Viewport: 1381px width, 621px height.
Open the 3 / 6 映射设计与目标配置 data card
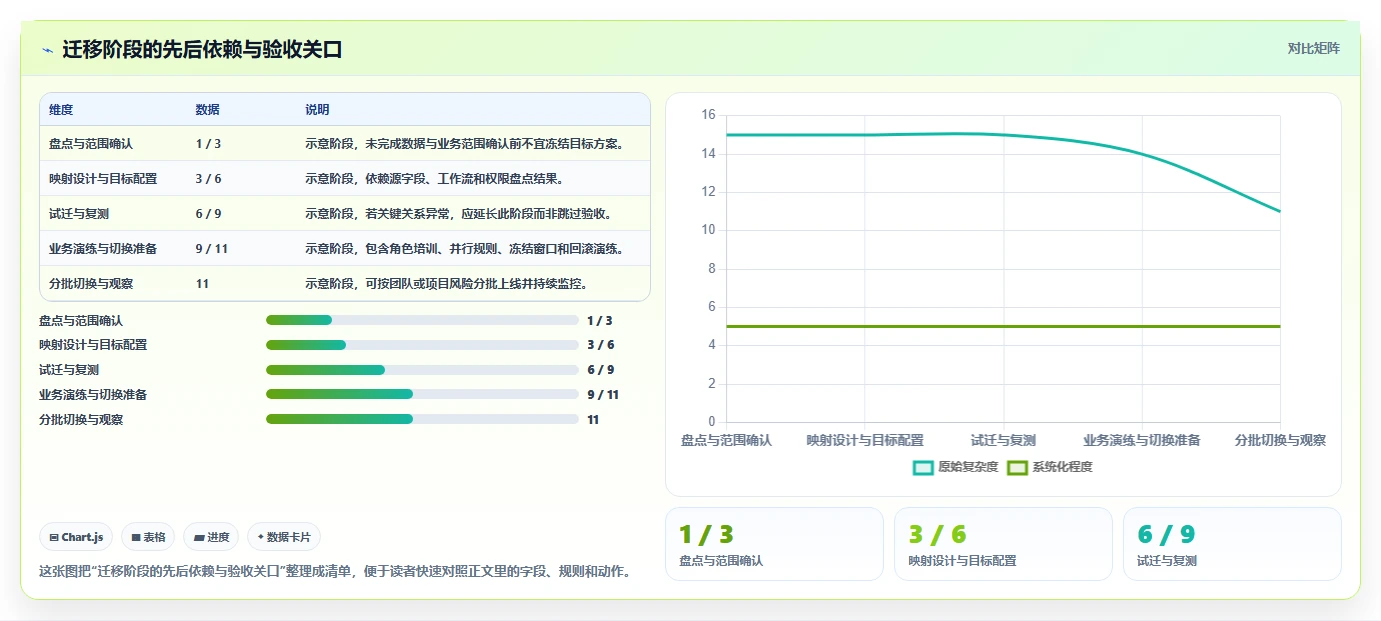click(1003, 544)
